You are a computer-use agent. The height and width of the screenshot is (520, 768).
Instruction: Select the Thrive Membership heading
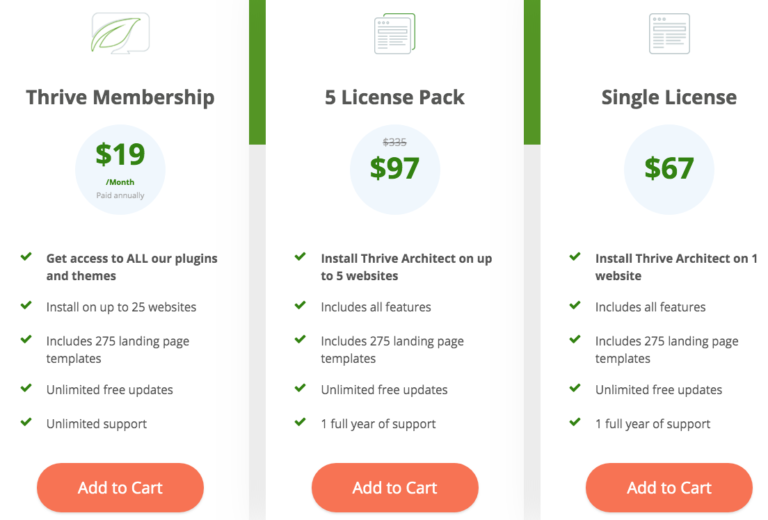click(120, 97)
